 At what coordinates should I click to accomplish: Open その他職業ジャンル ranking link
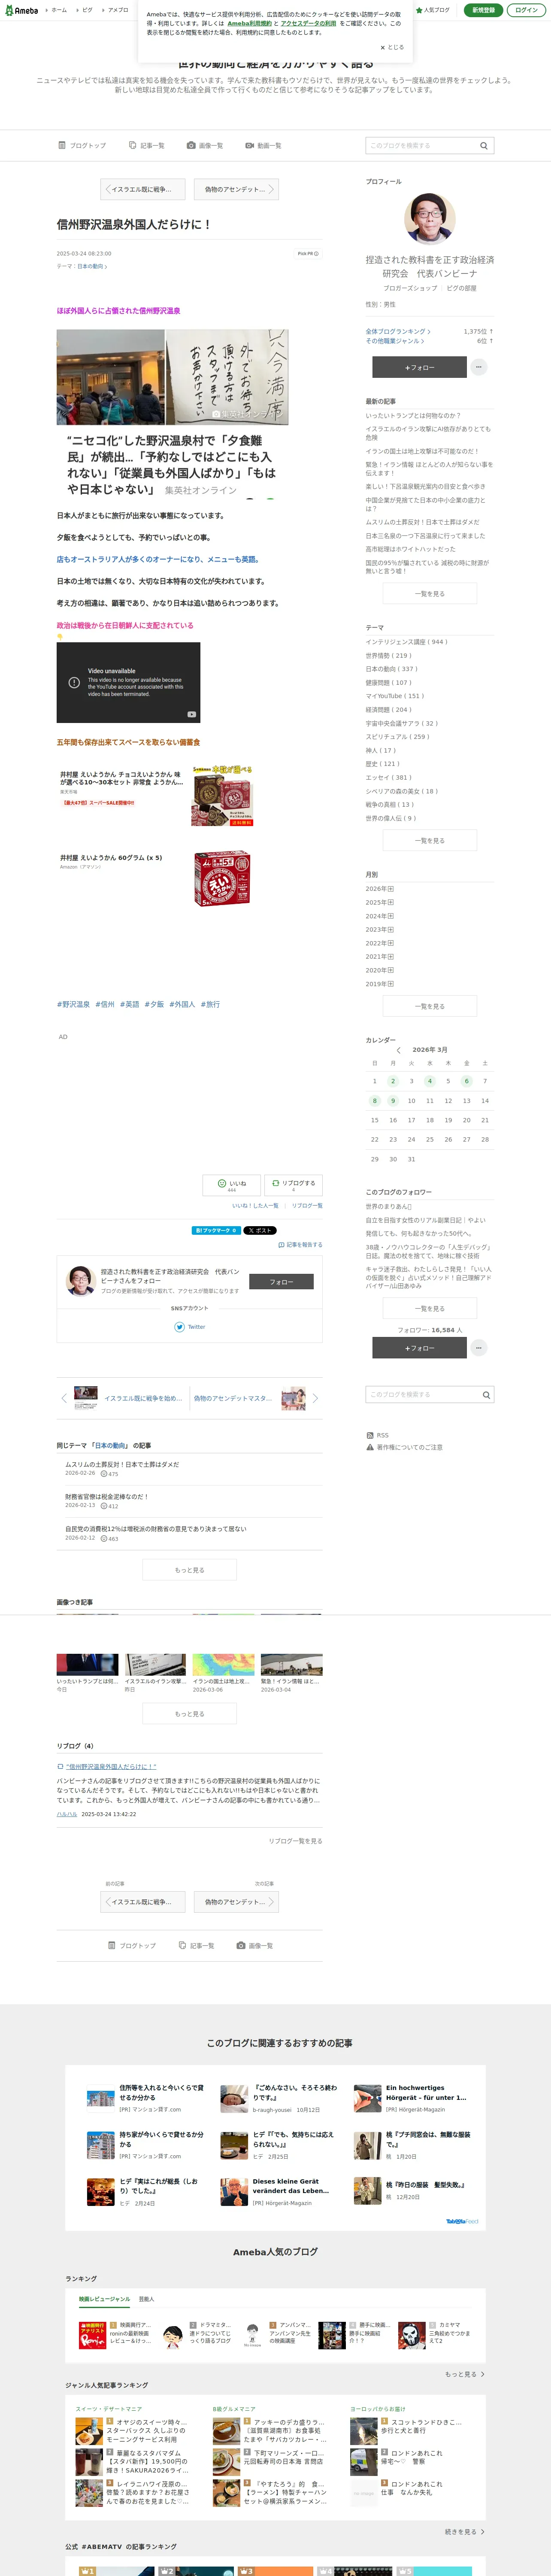coord(394,341)
